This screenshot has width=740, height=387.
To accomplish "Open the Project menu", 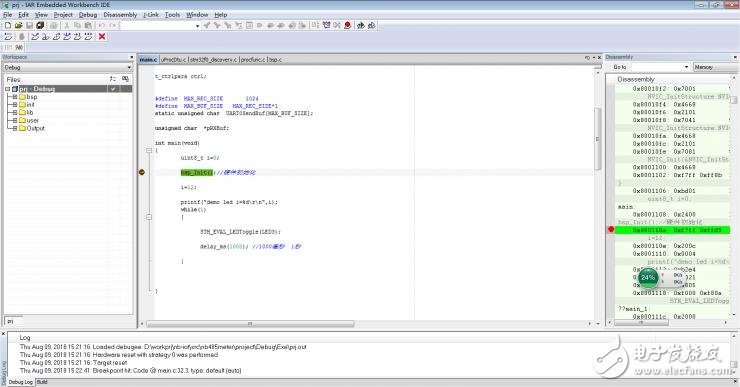I will [63, 15].
